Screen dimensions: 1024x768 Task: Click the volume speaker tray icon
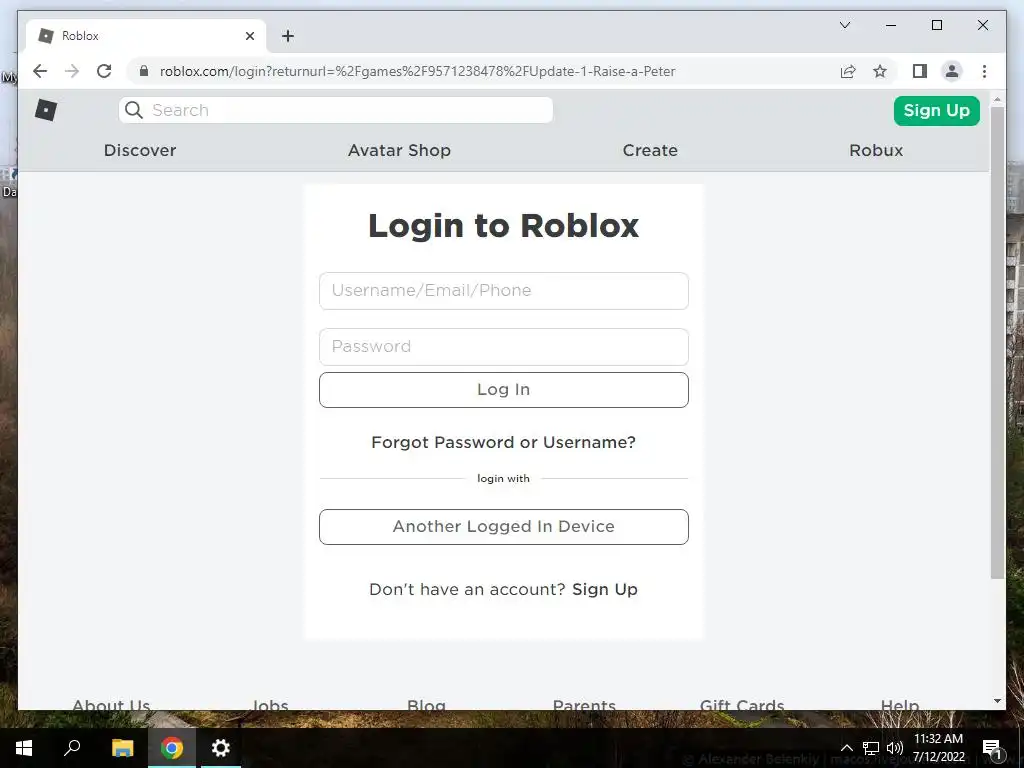click(894, 748)
